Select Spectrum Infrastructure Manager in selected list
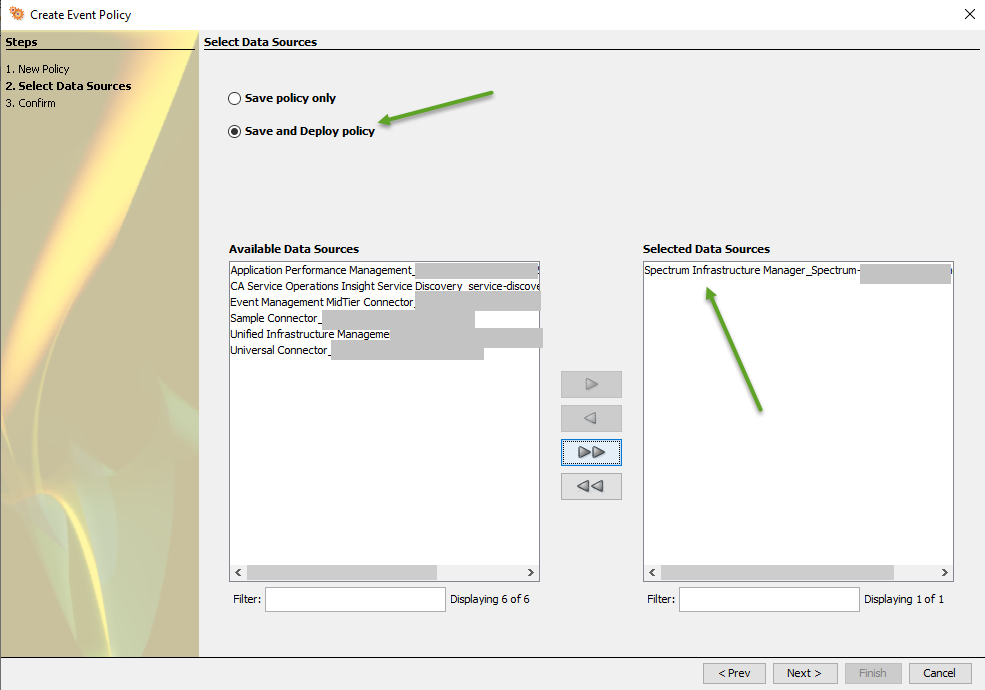Viewport: 985px width, 690px height. [798, 270]
